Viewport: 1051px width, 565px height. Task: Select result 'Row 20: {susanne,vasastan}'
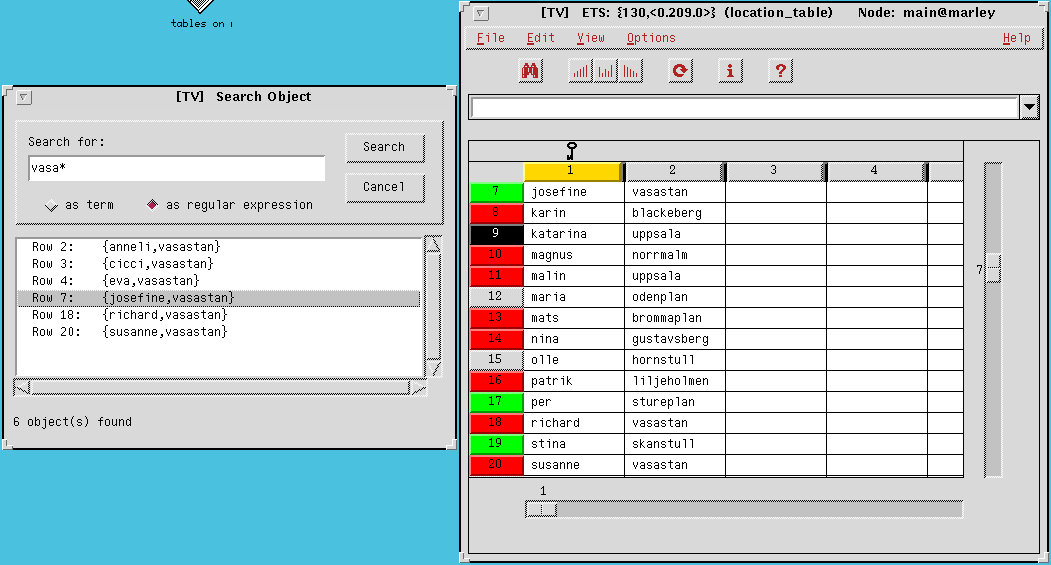point(219,332)
